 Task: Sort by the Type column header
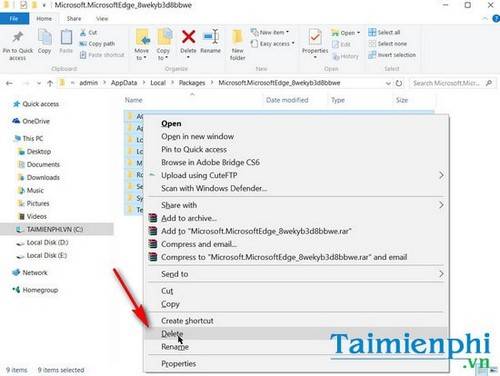(338, 100)
